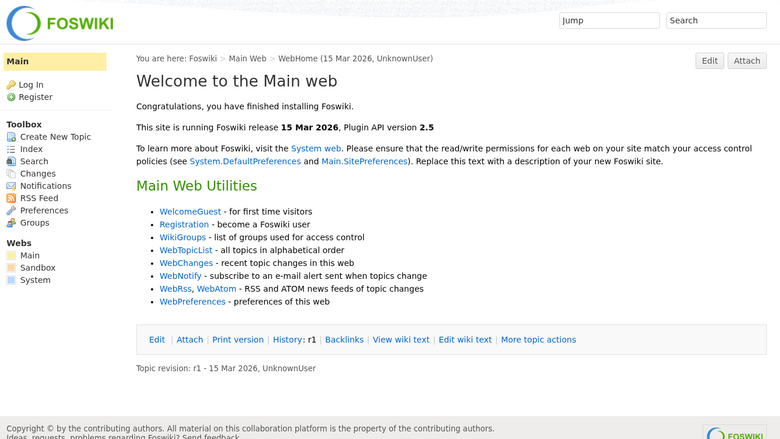Open the History link

tap(287, 340)
